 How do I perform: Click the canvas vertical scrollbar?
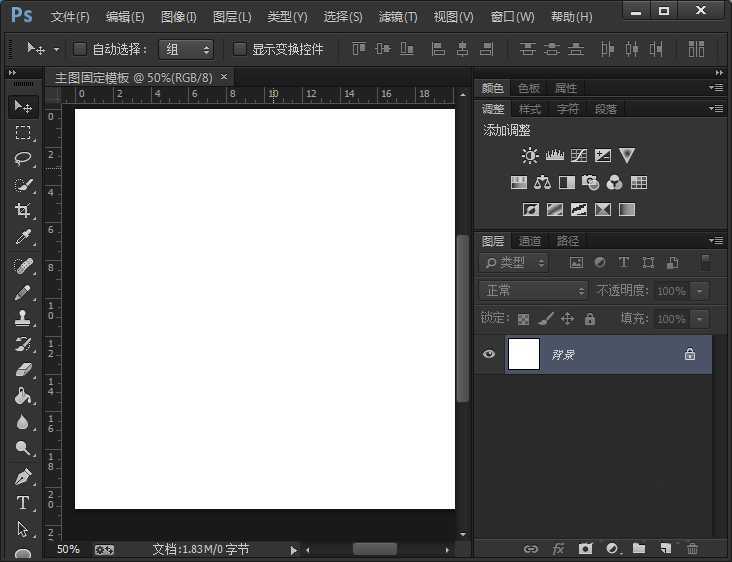tap(462, 318)
